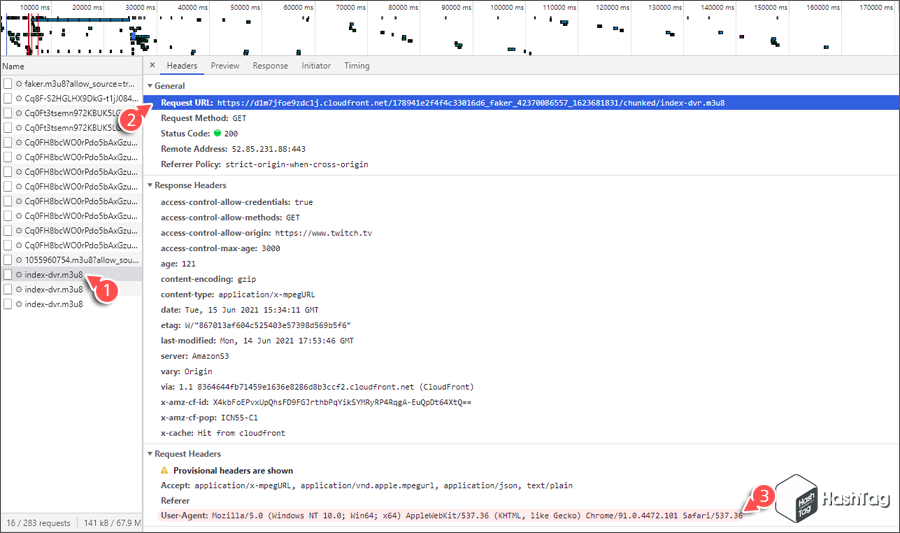Click the 150000 ms mark on timeline overview

(x=770, y=7)
